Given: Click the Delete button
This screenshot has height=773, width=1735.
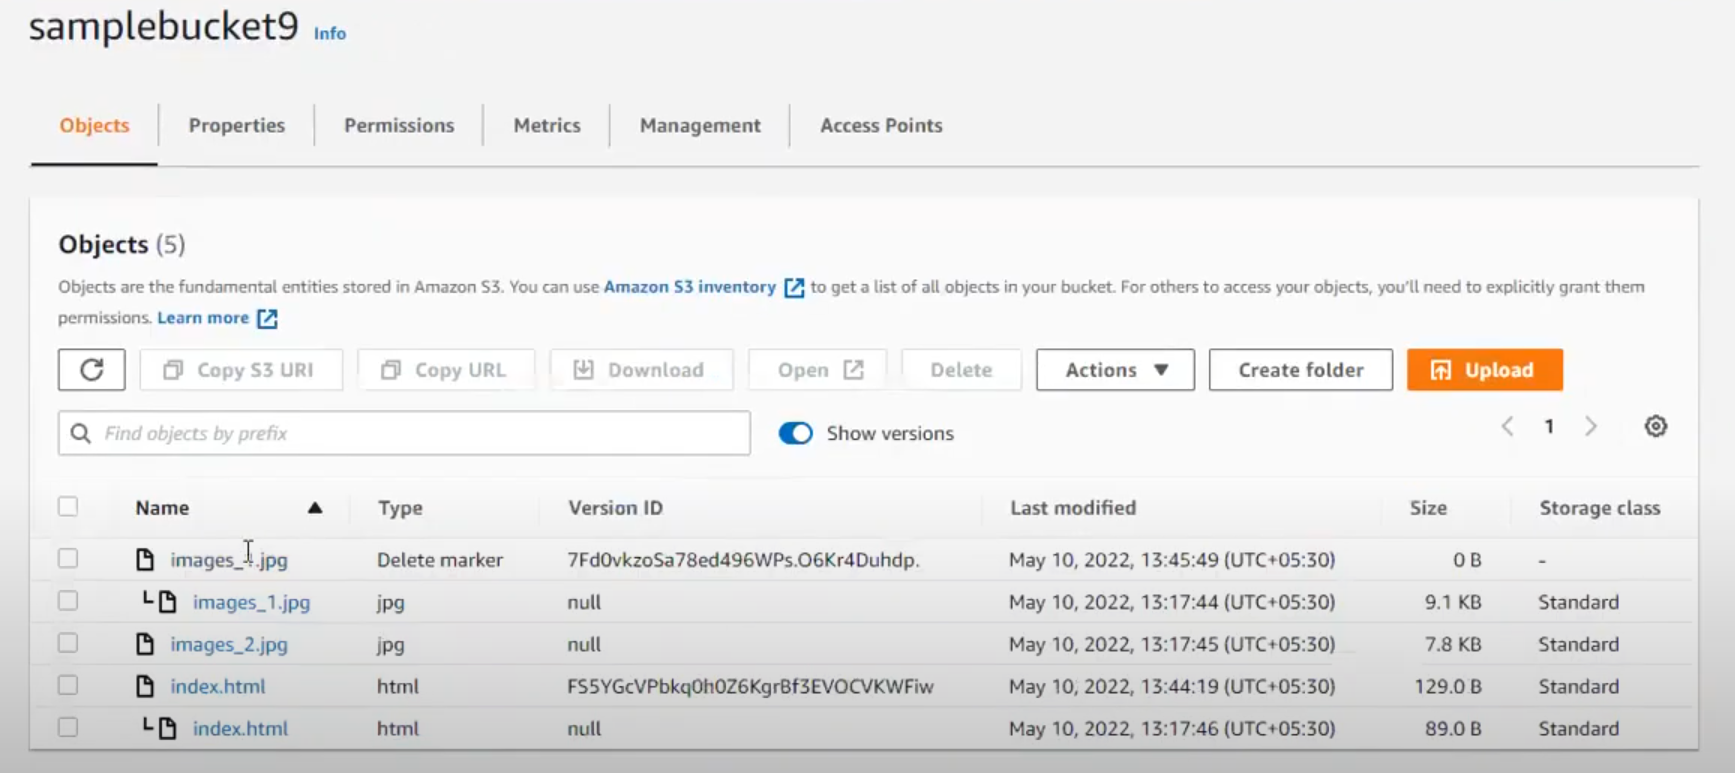Looking at the screenshot, I should click(961, 370).
